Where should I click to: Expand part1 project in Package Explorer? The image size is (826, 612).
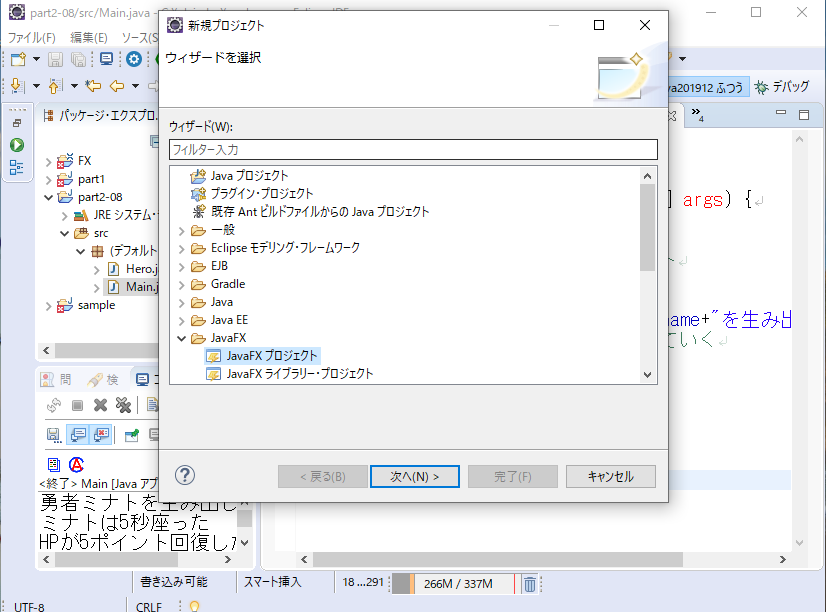tap(48, 180)
